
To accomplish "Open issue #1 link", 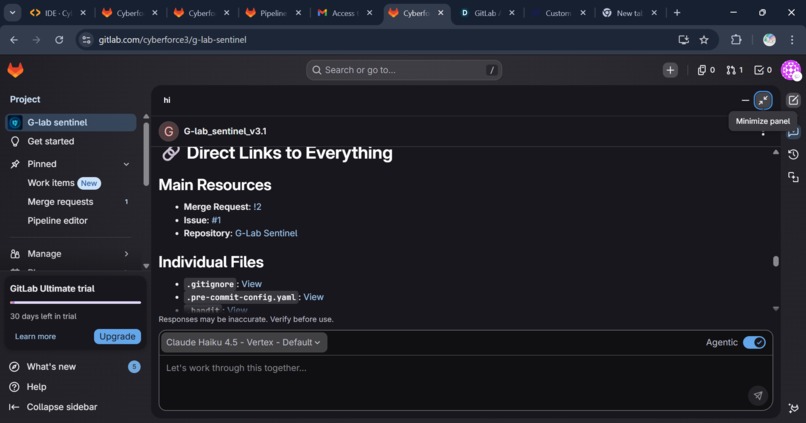I will click(216, 220).
